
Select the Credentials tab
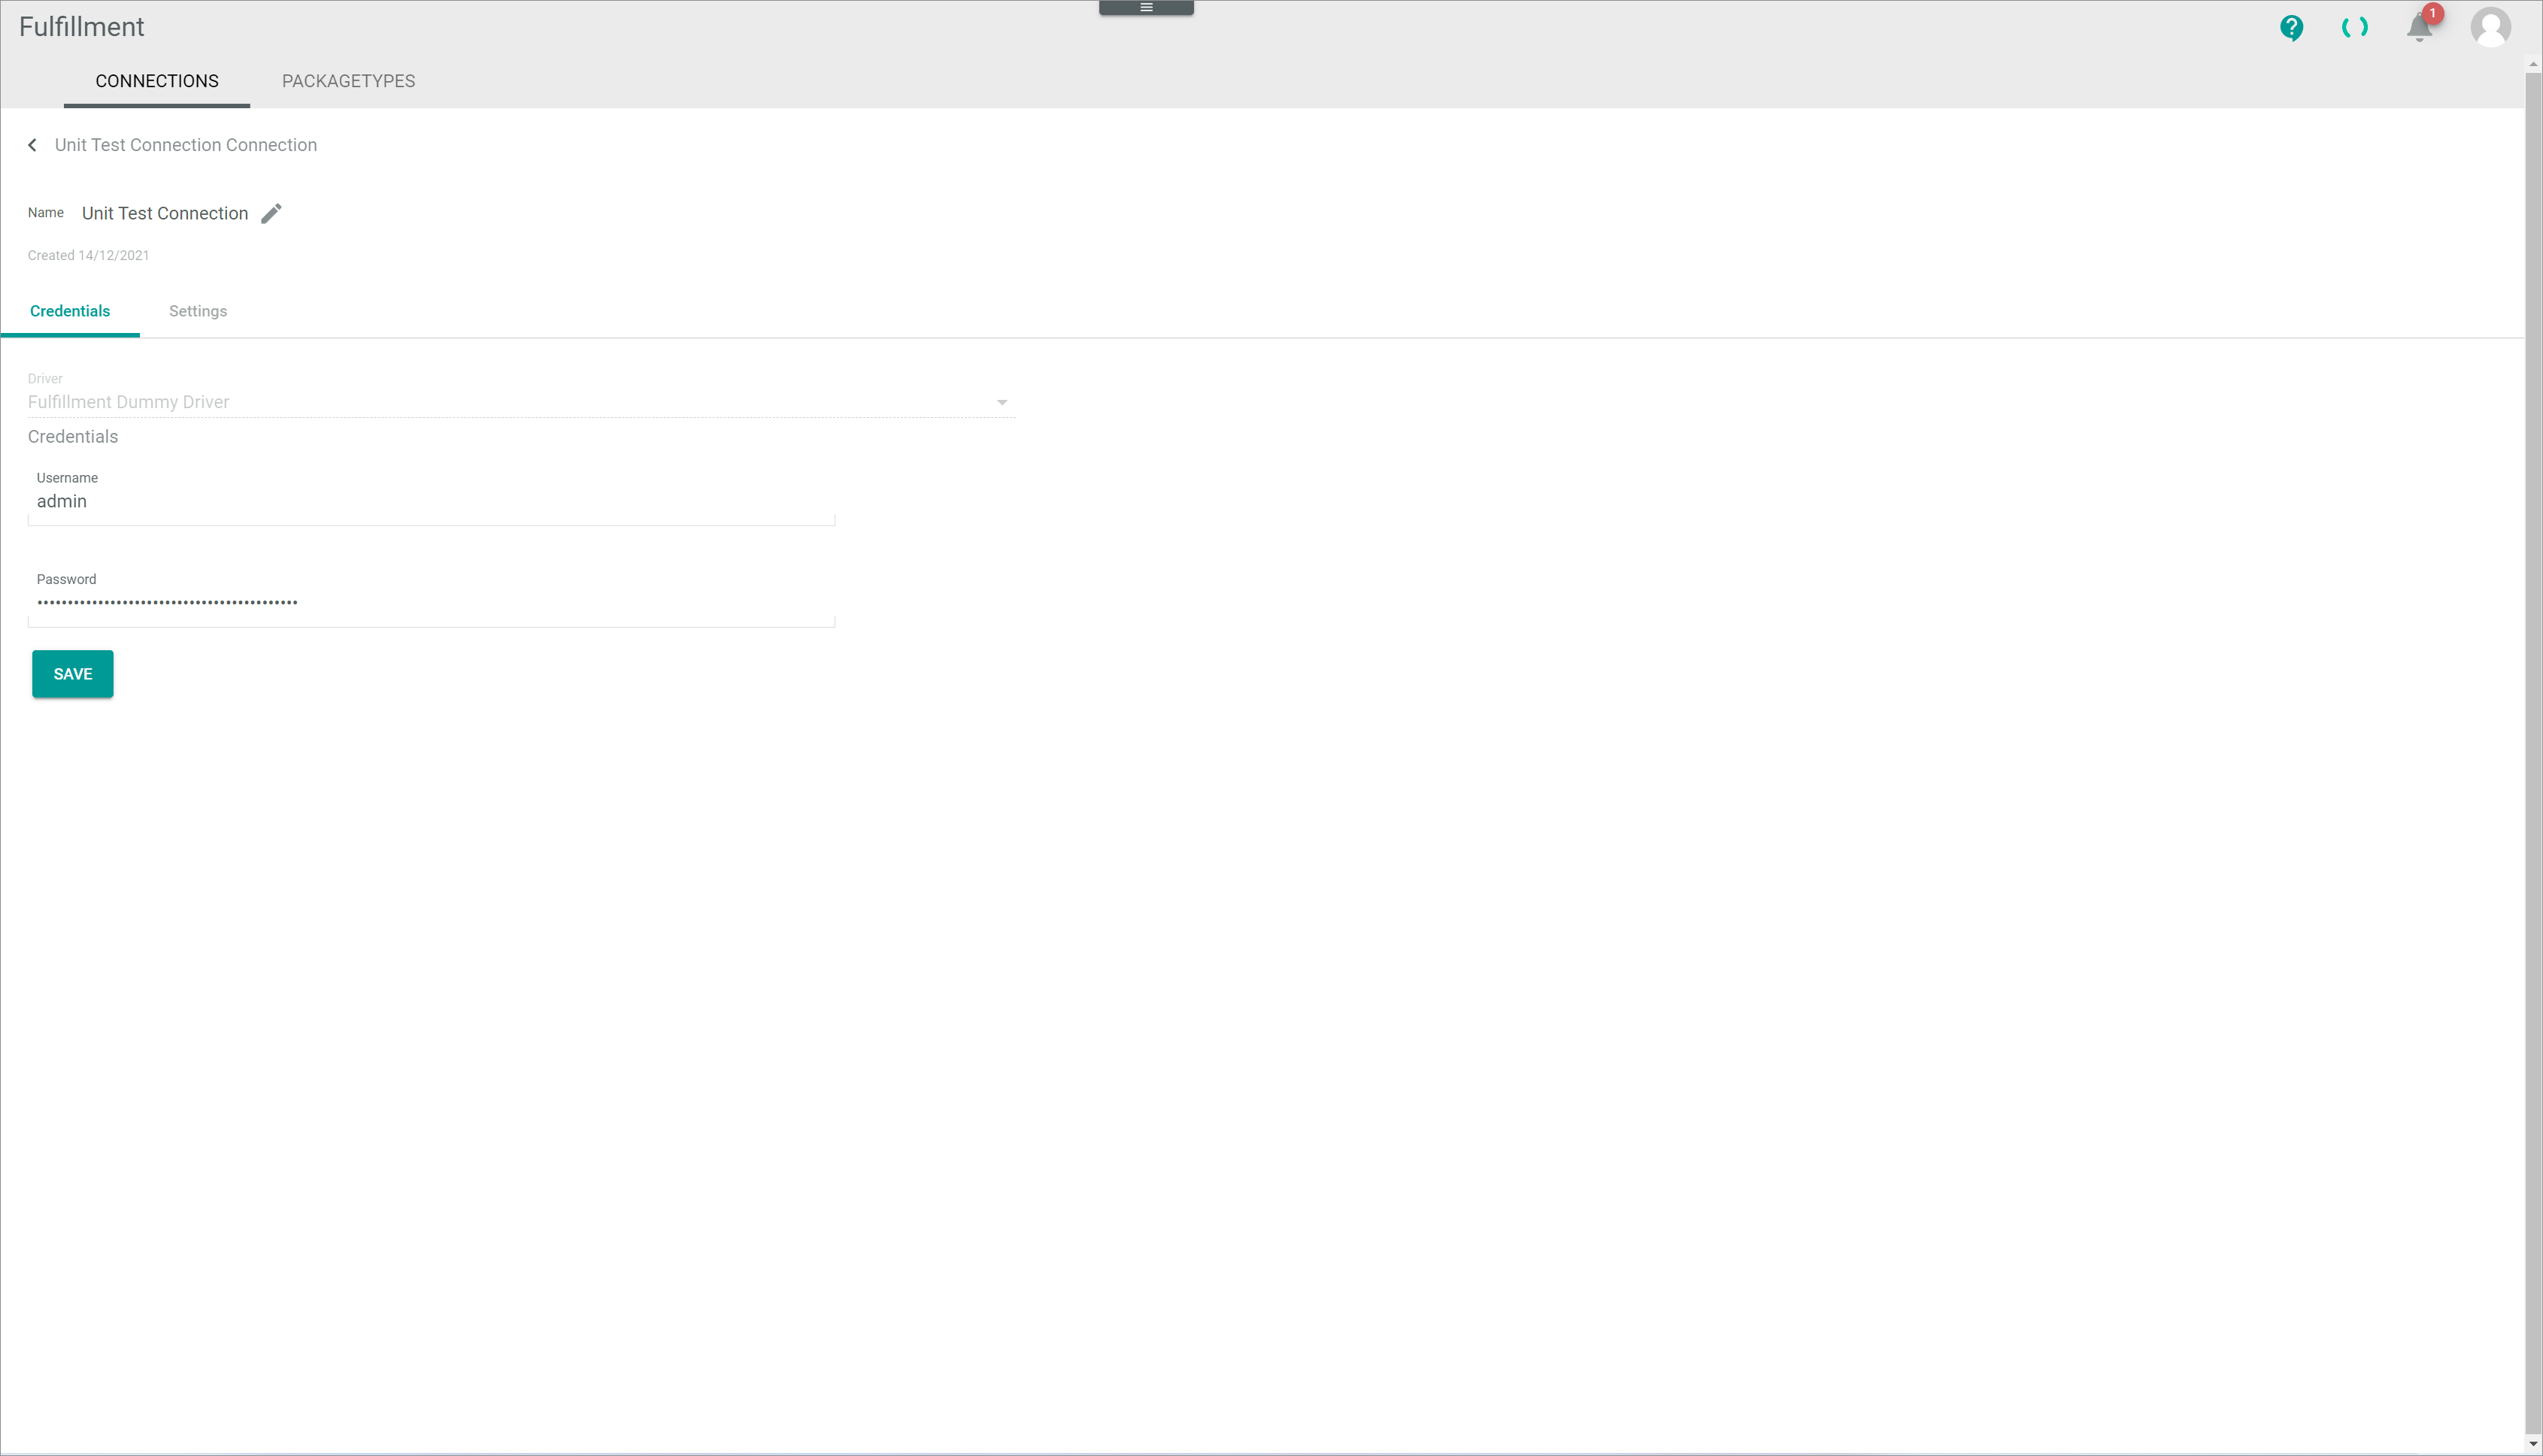(x=70, y=310)
